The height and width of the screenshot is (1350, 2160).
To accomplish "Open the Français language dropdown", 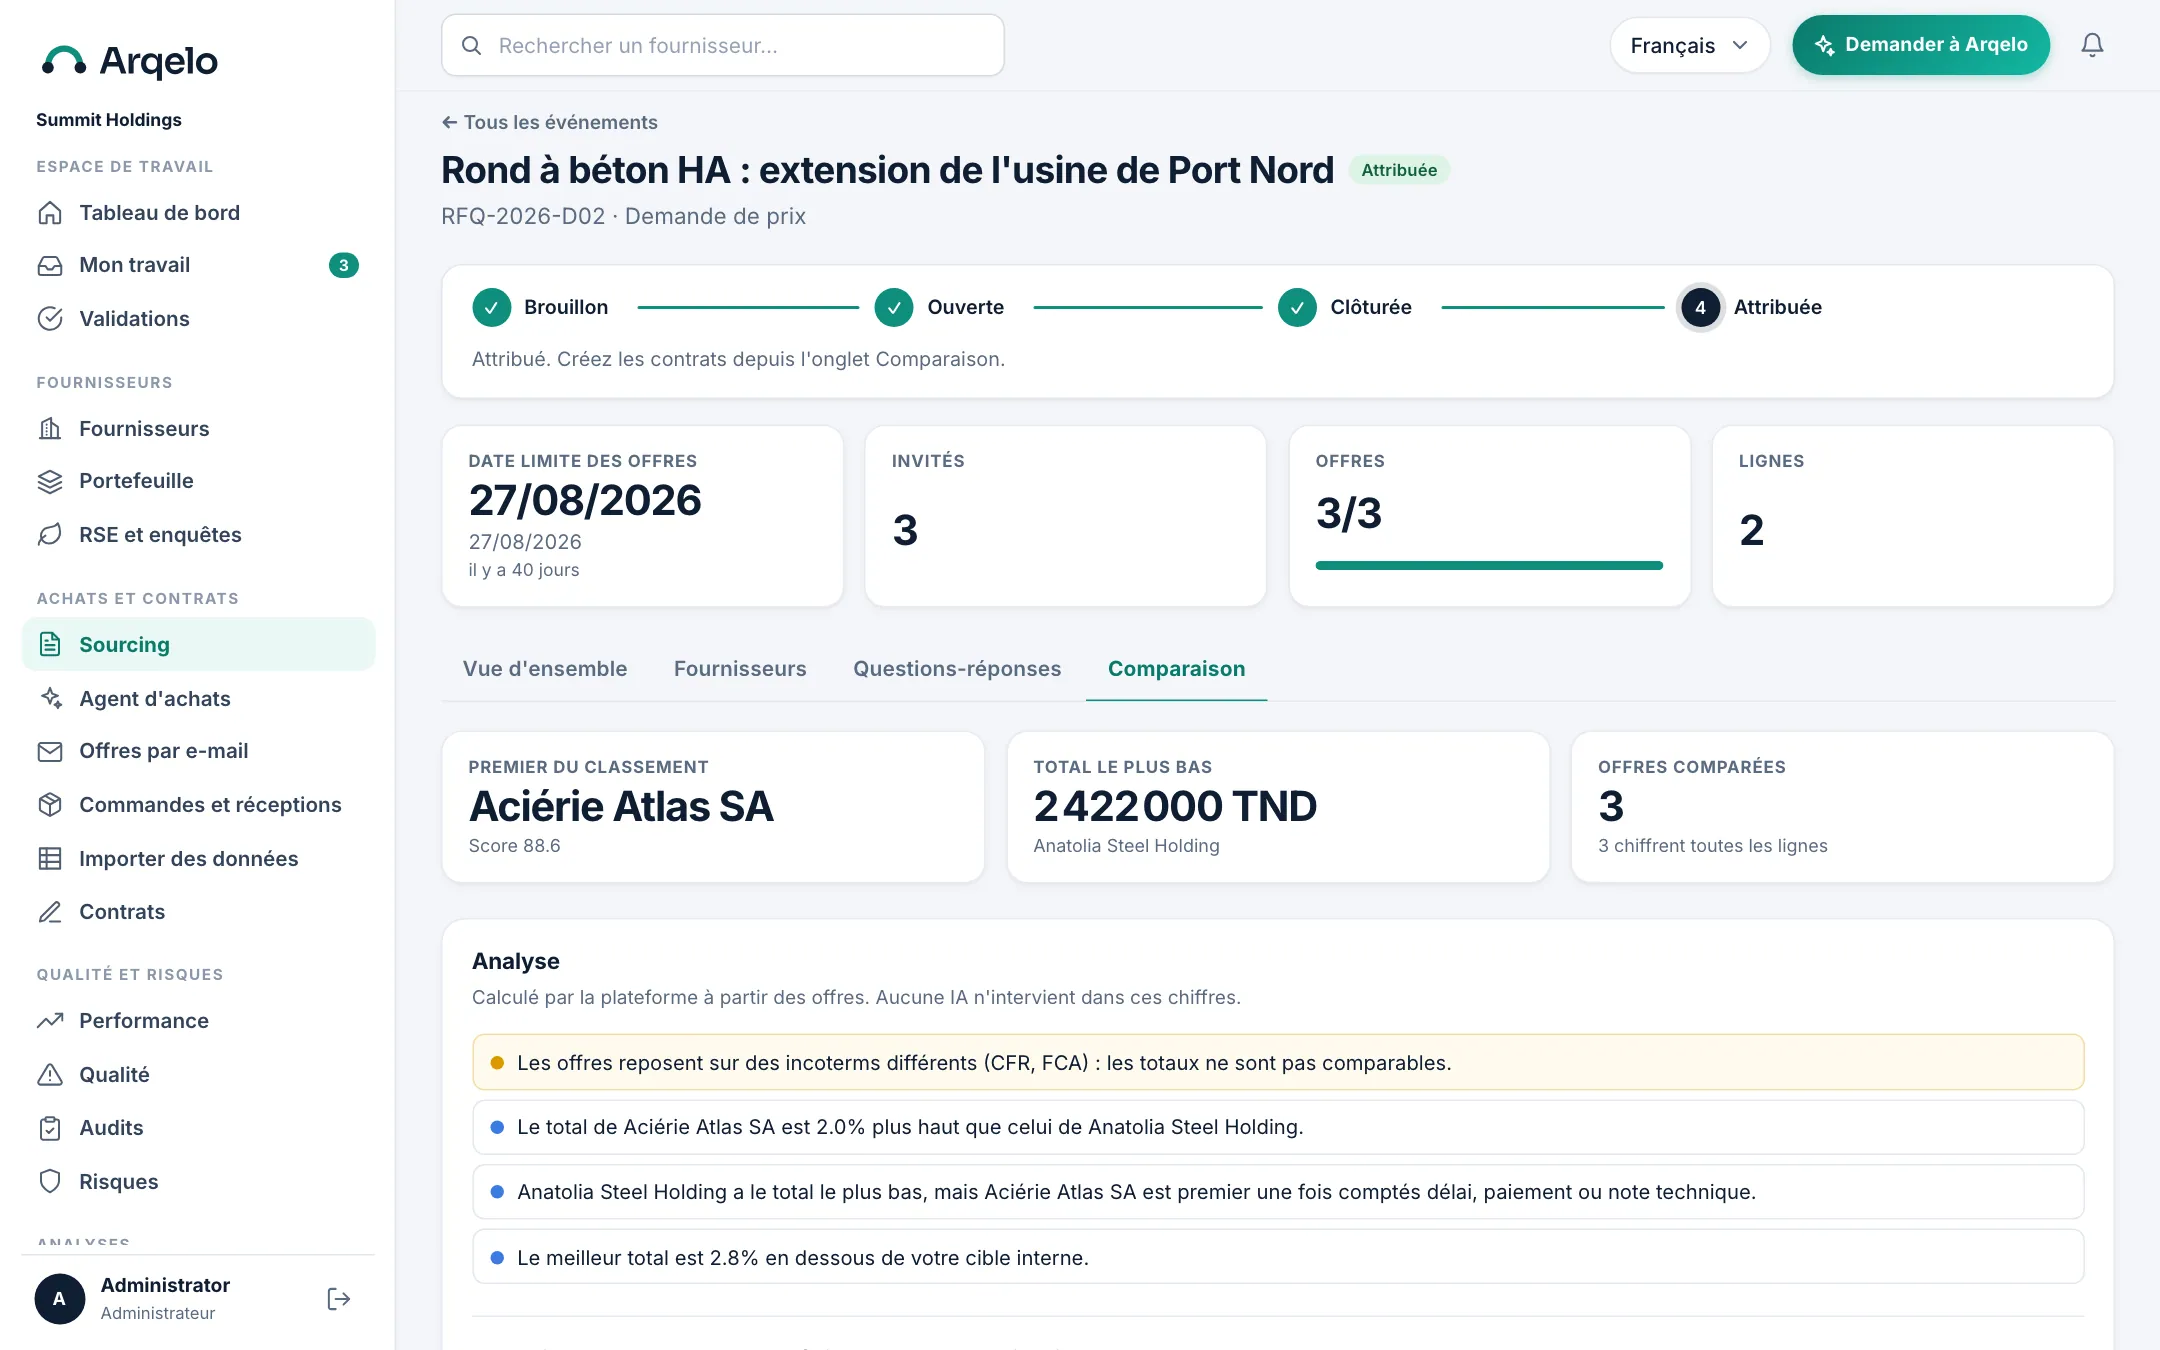I will (x=1689, y=45).
